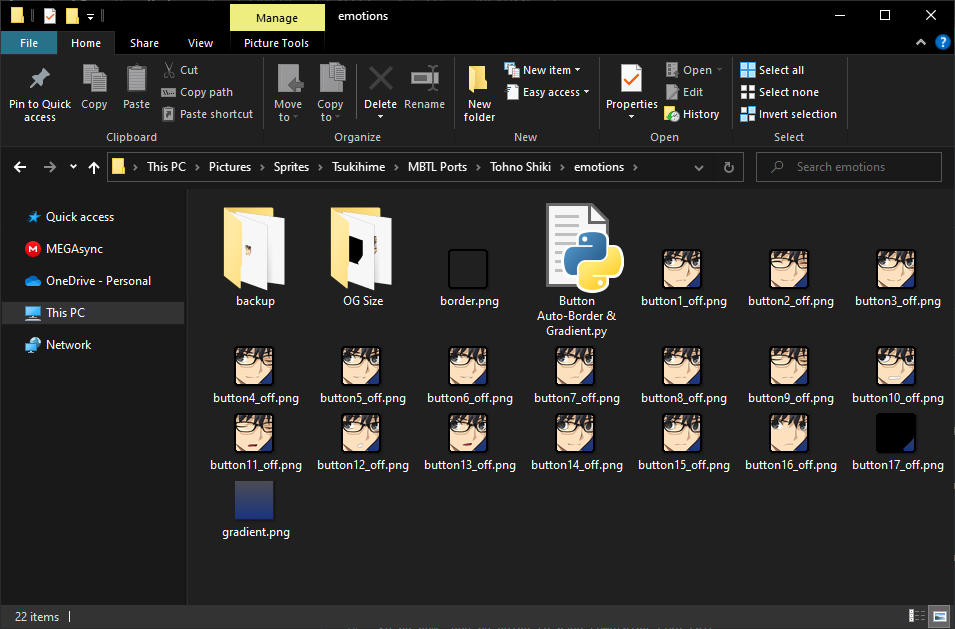Create a New folder from ribbon

tap(479, 93)
